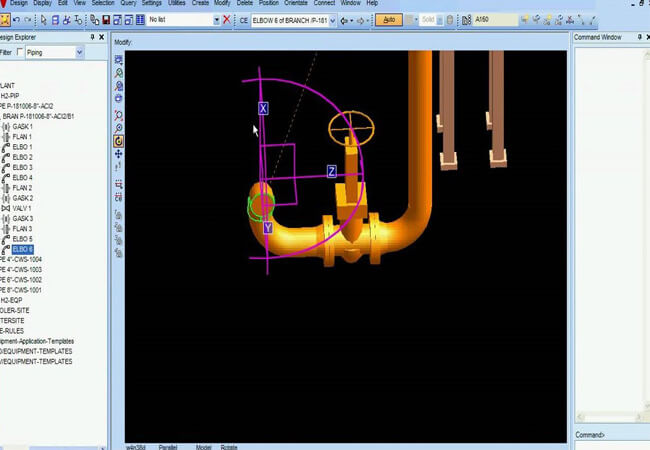Image resolution: width=650 pixels, height=450 pixels.
Task: Click the blue grid list icon
Action: (x=141, y=19)
